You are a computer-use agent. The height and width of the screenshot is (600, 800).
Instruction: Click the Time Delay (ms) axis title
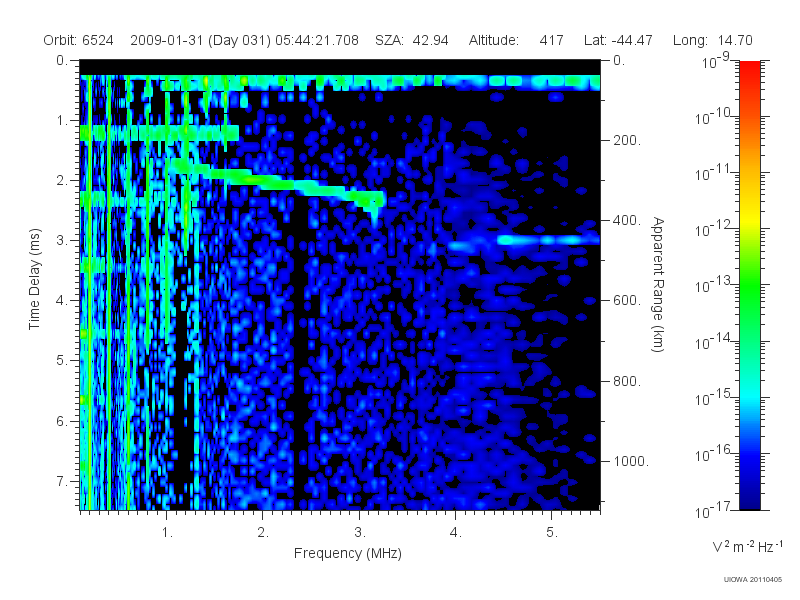pyautogui.click(x=34, y=279)
